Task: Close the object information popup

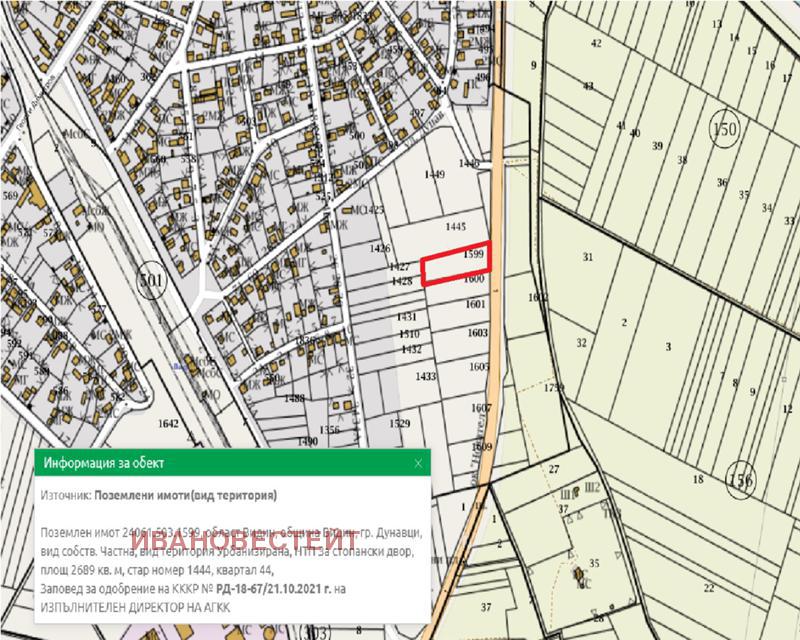Action: [x=418, y=463]
